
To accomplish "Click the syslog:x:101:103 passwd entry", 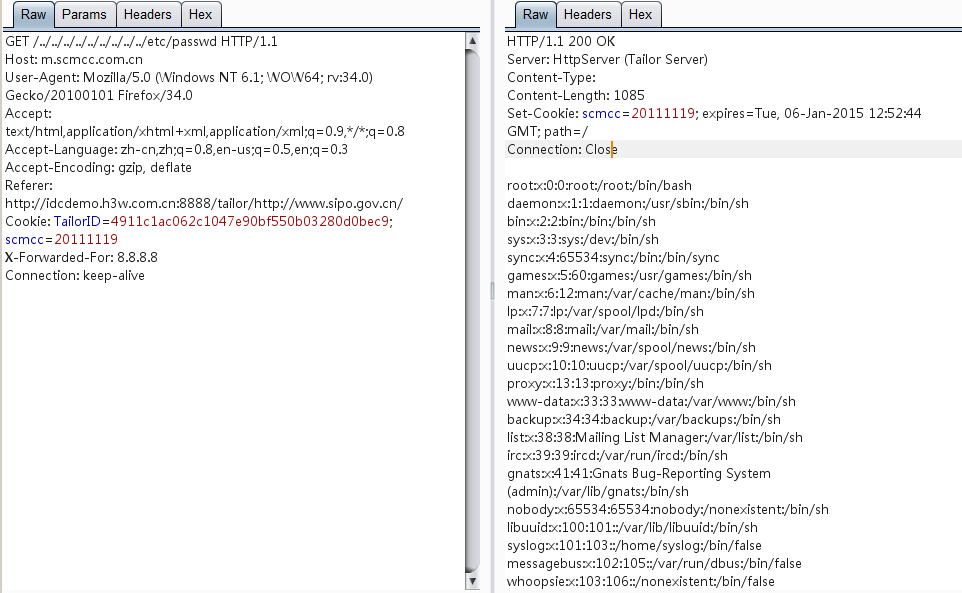I will [x=634, y=545].
